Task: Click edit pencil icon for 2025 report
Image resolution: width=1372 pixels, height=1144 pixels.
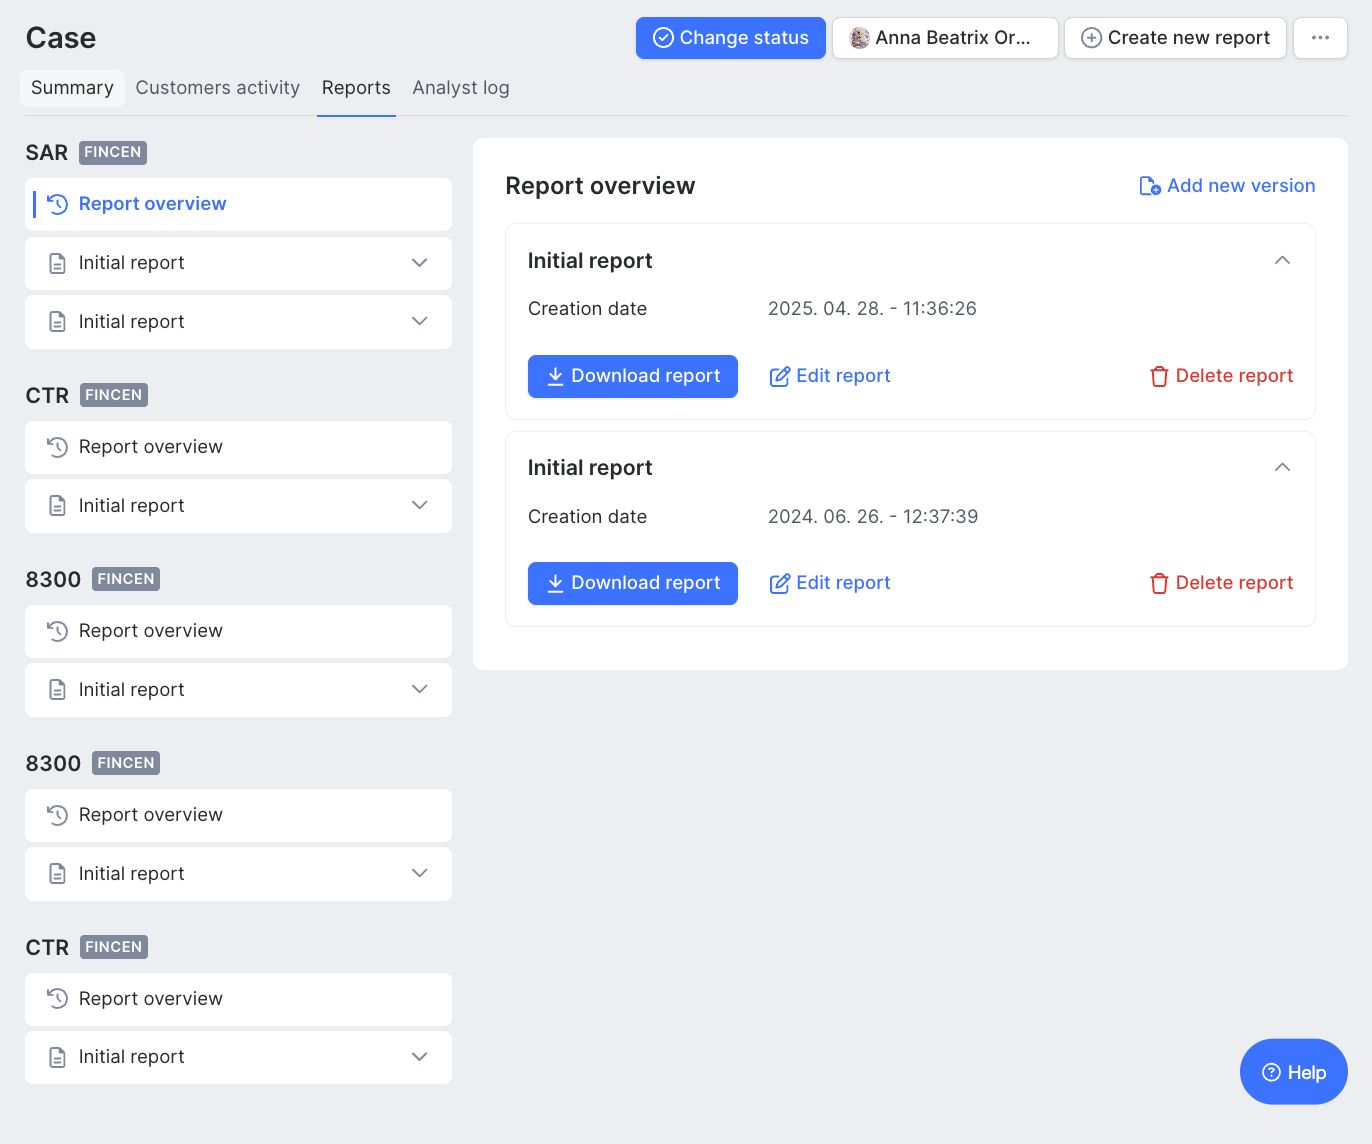Action: (x=779, y=376)
